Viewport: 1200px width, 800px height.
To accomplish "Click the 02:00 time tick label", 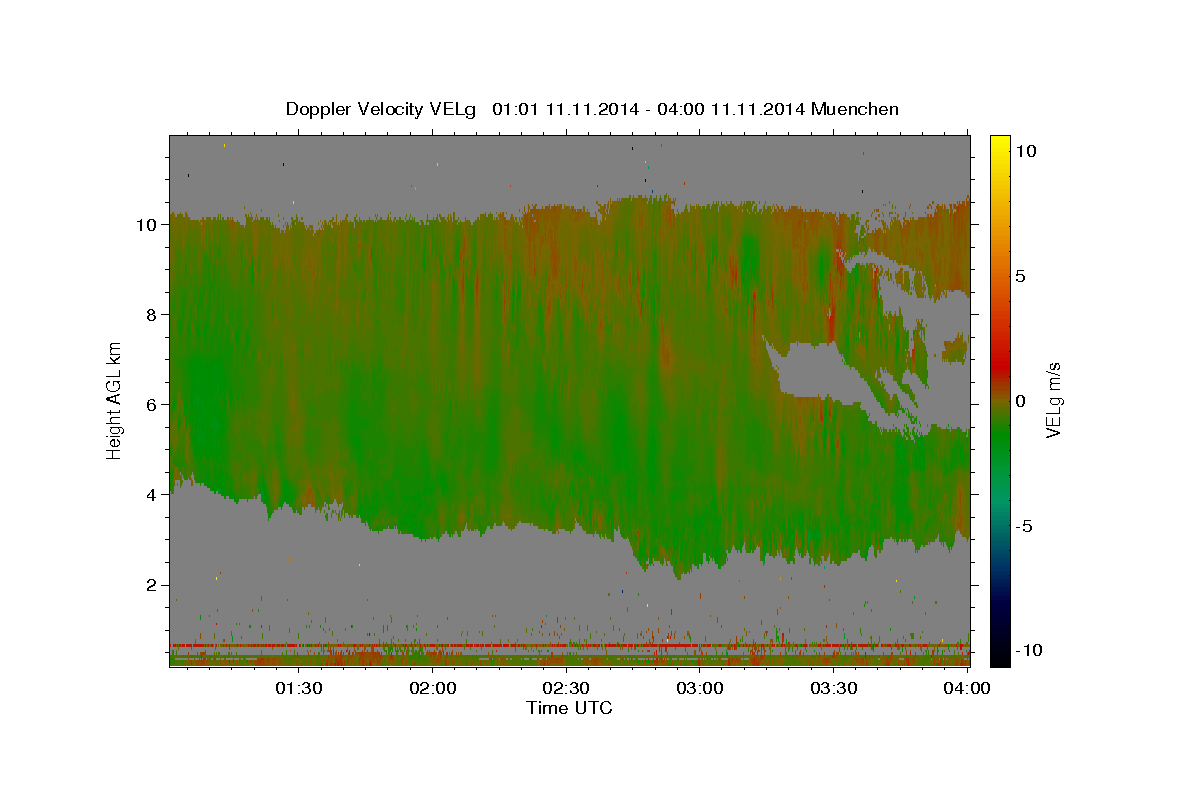I will [433, 688].
